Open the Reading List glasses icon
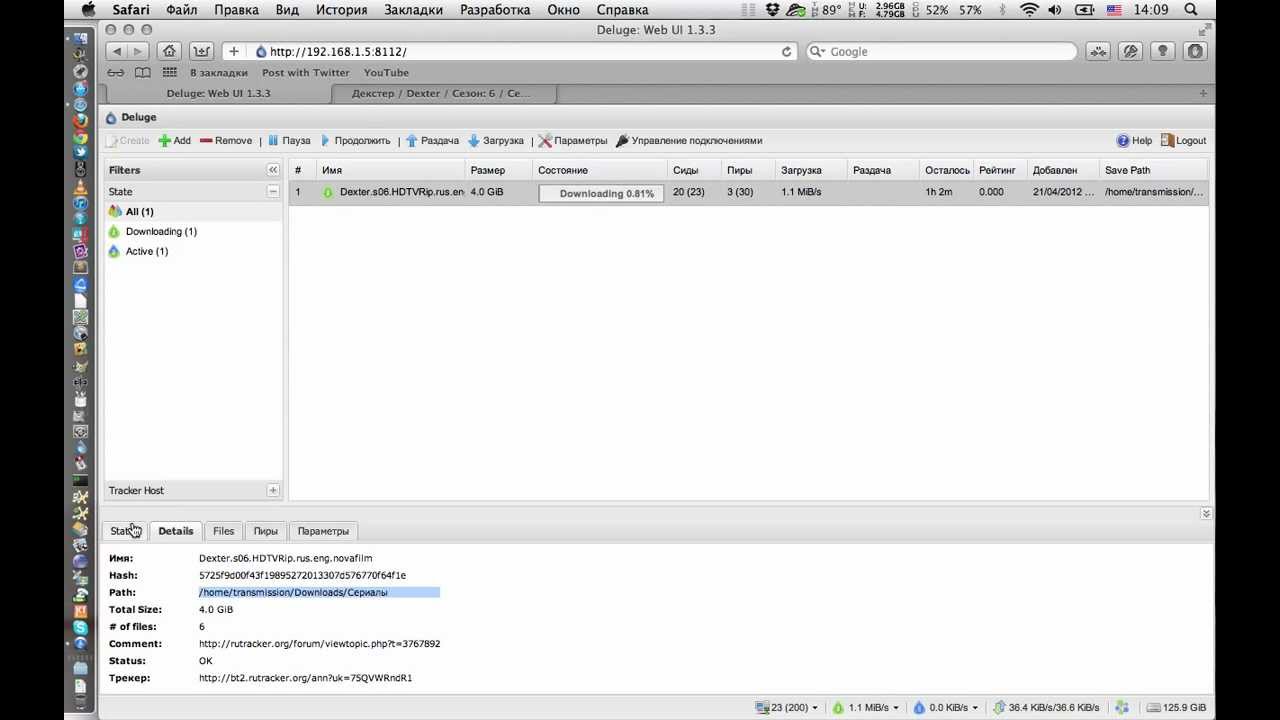Viewport: 1280px width, 720px height. point(116,72)
